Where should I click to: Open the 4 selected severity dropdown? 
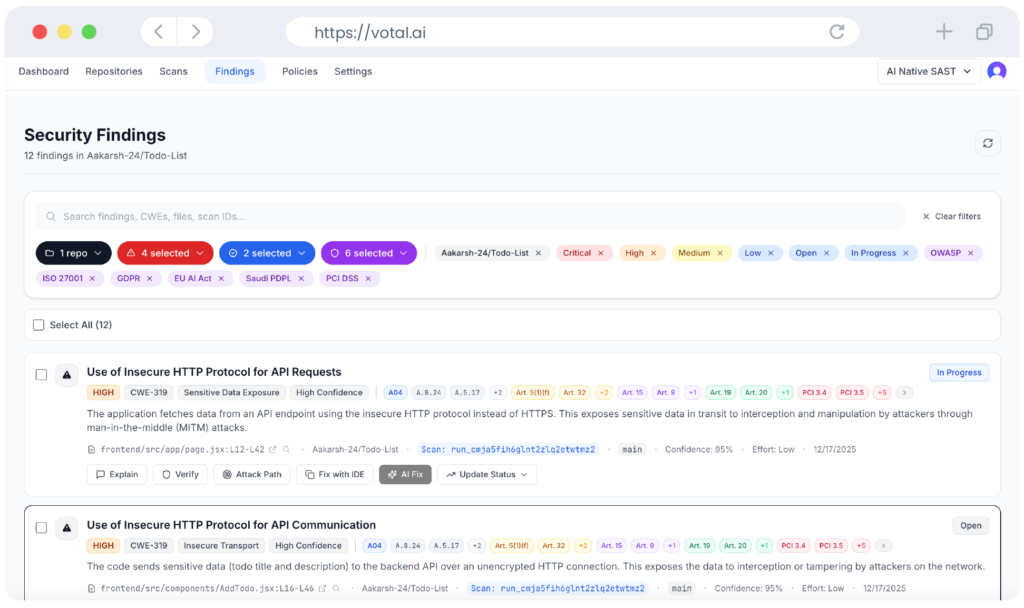[x=165, y=253]
